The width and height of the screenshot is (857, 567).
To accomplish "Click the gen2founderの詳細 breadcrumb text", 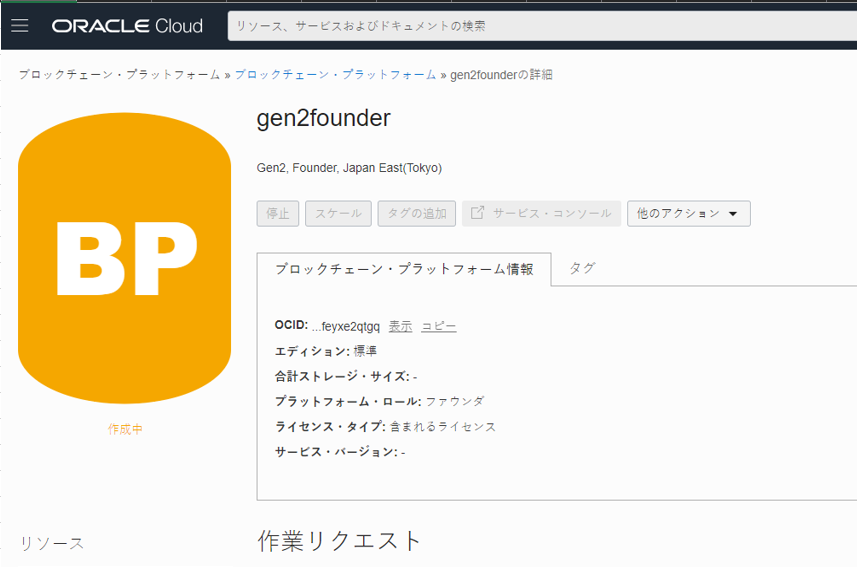I will click(x=501, y=75).
